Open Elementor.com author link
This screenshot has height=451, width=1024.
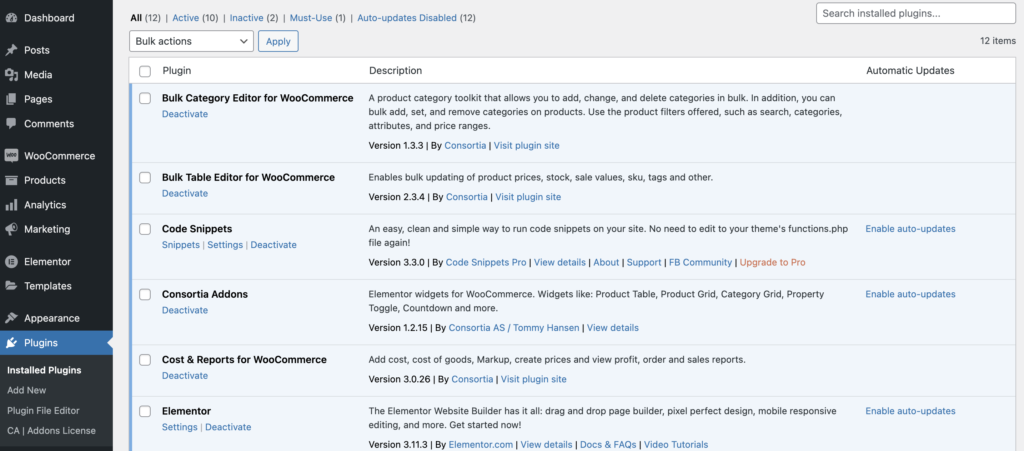point(481,444)
